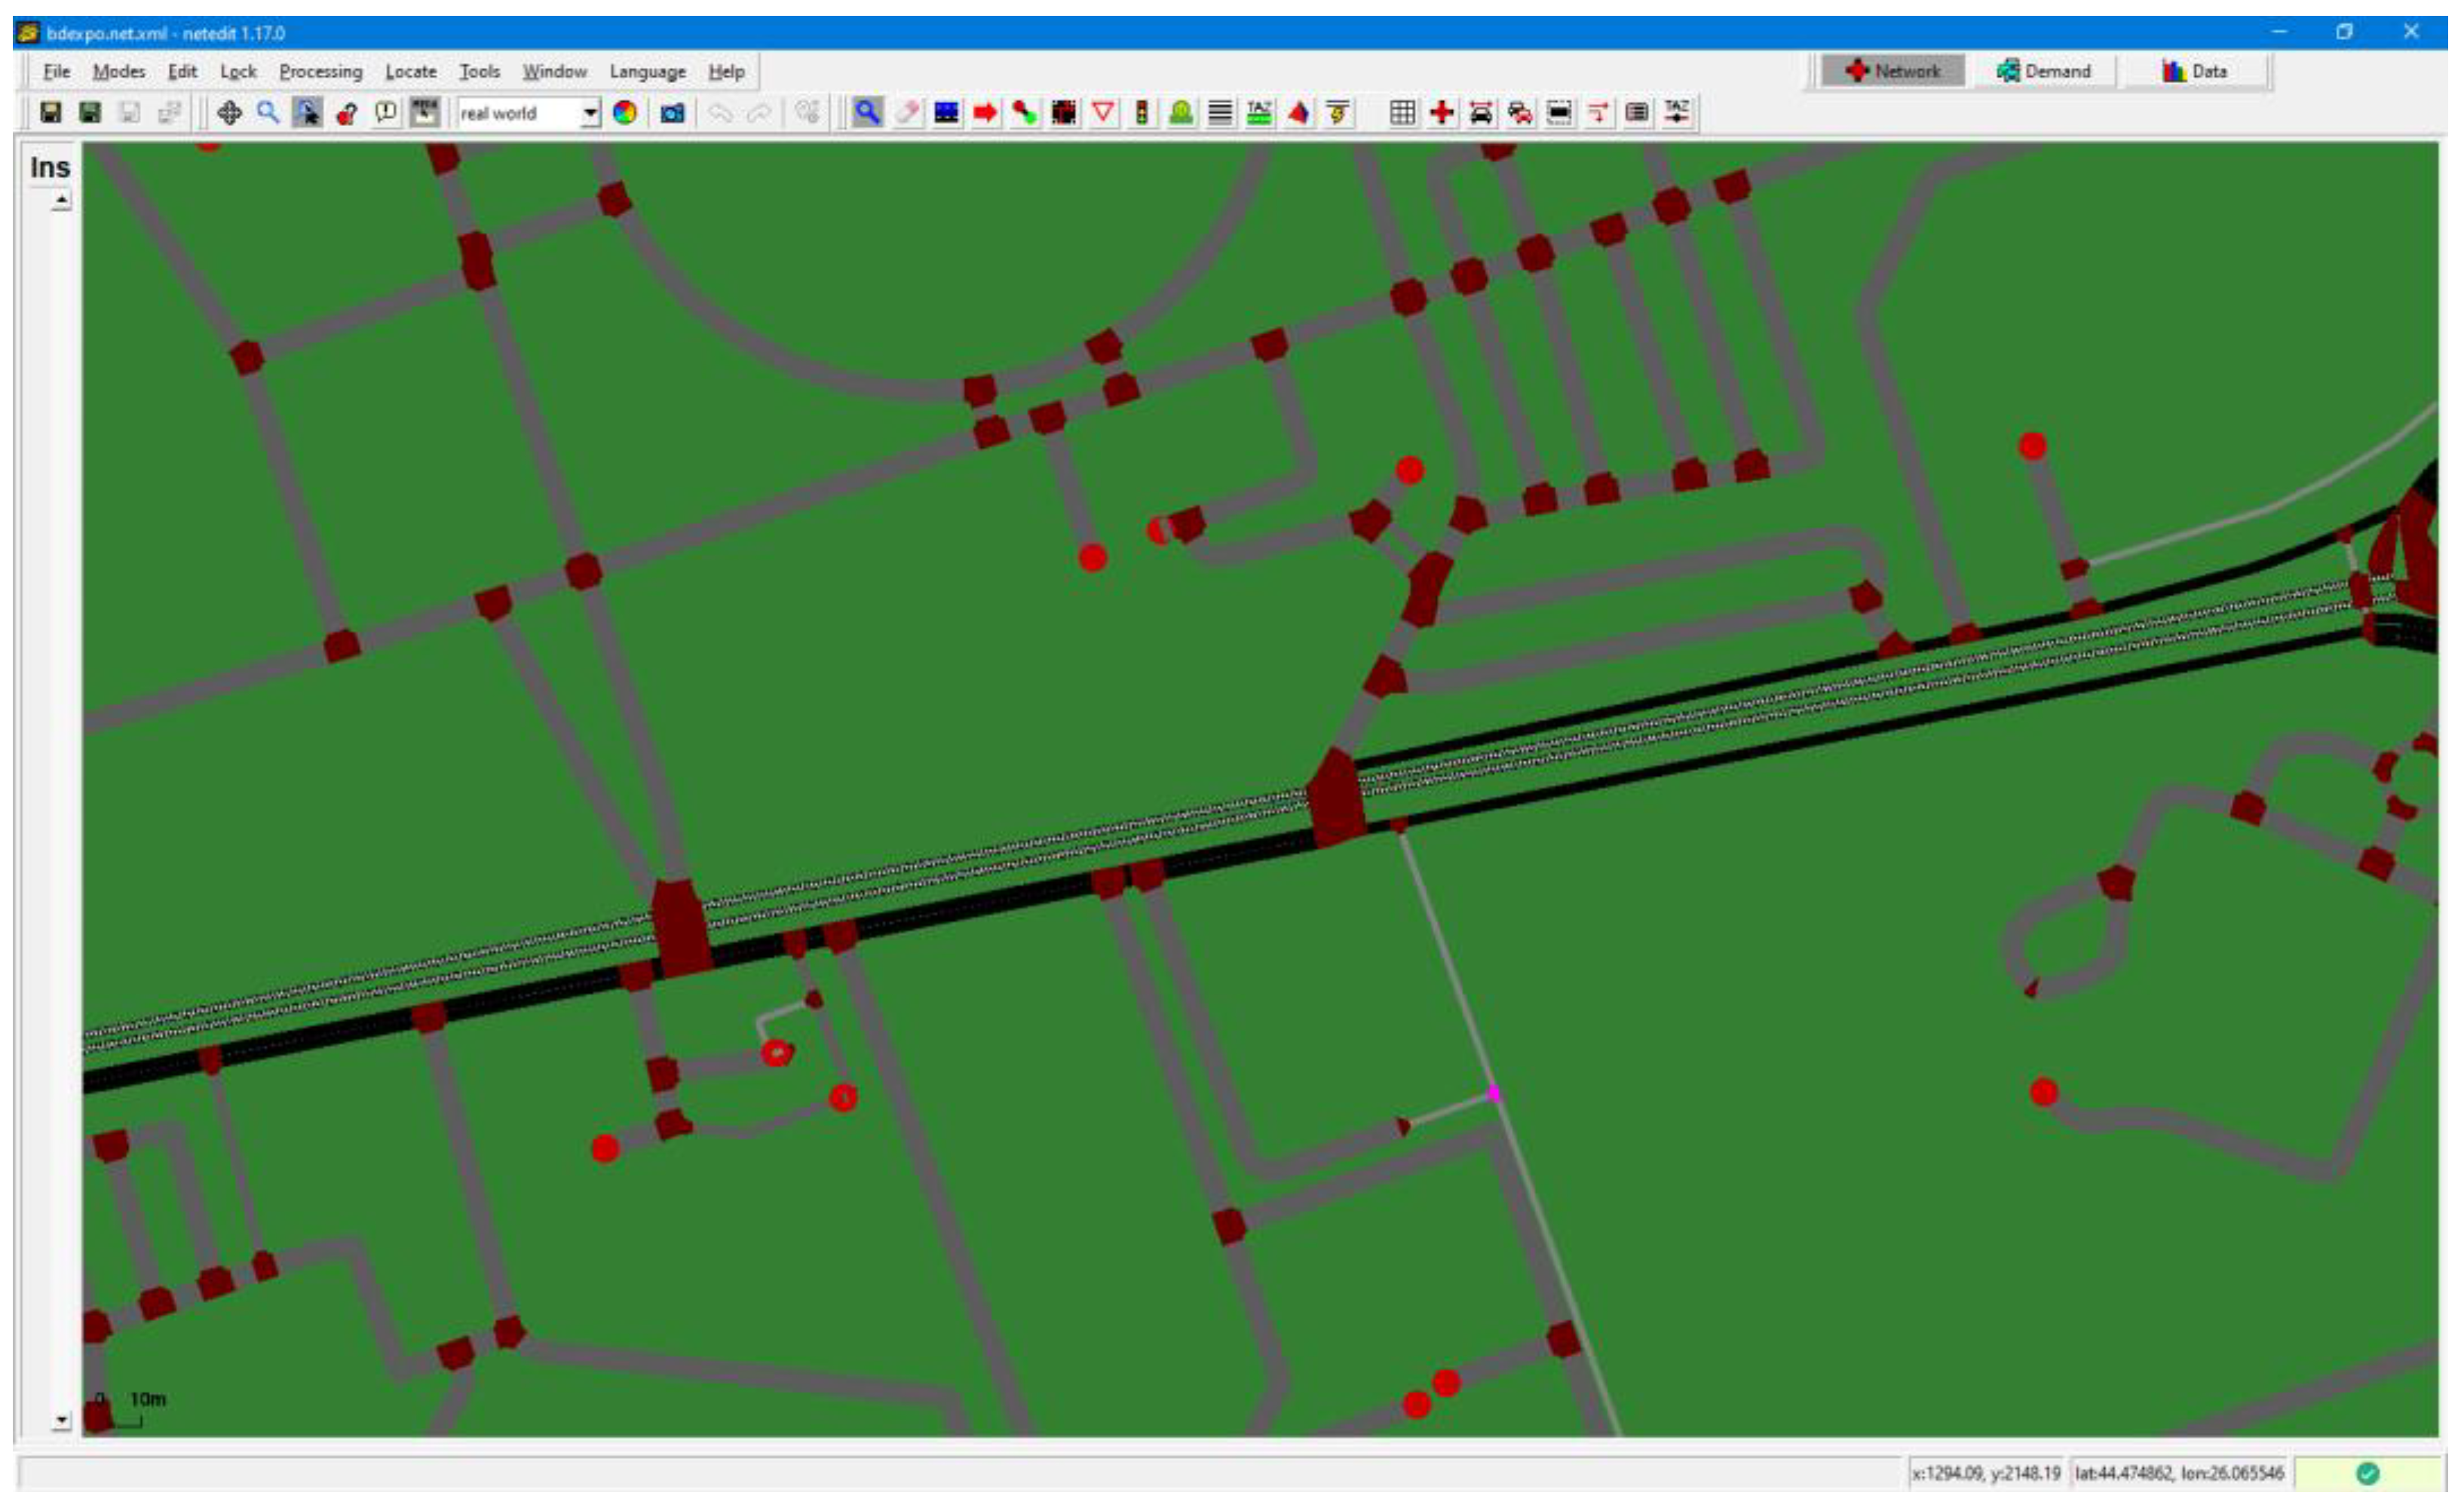This screenshot has width=2464, height=1511.
Task: Open the polygon shape mode icon
Action: pos(1298,113)
